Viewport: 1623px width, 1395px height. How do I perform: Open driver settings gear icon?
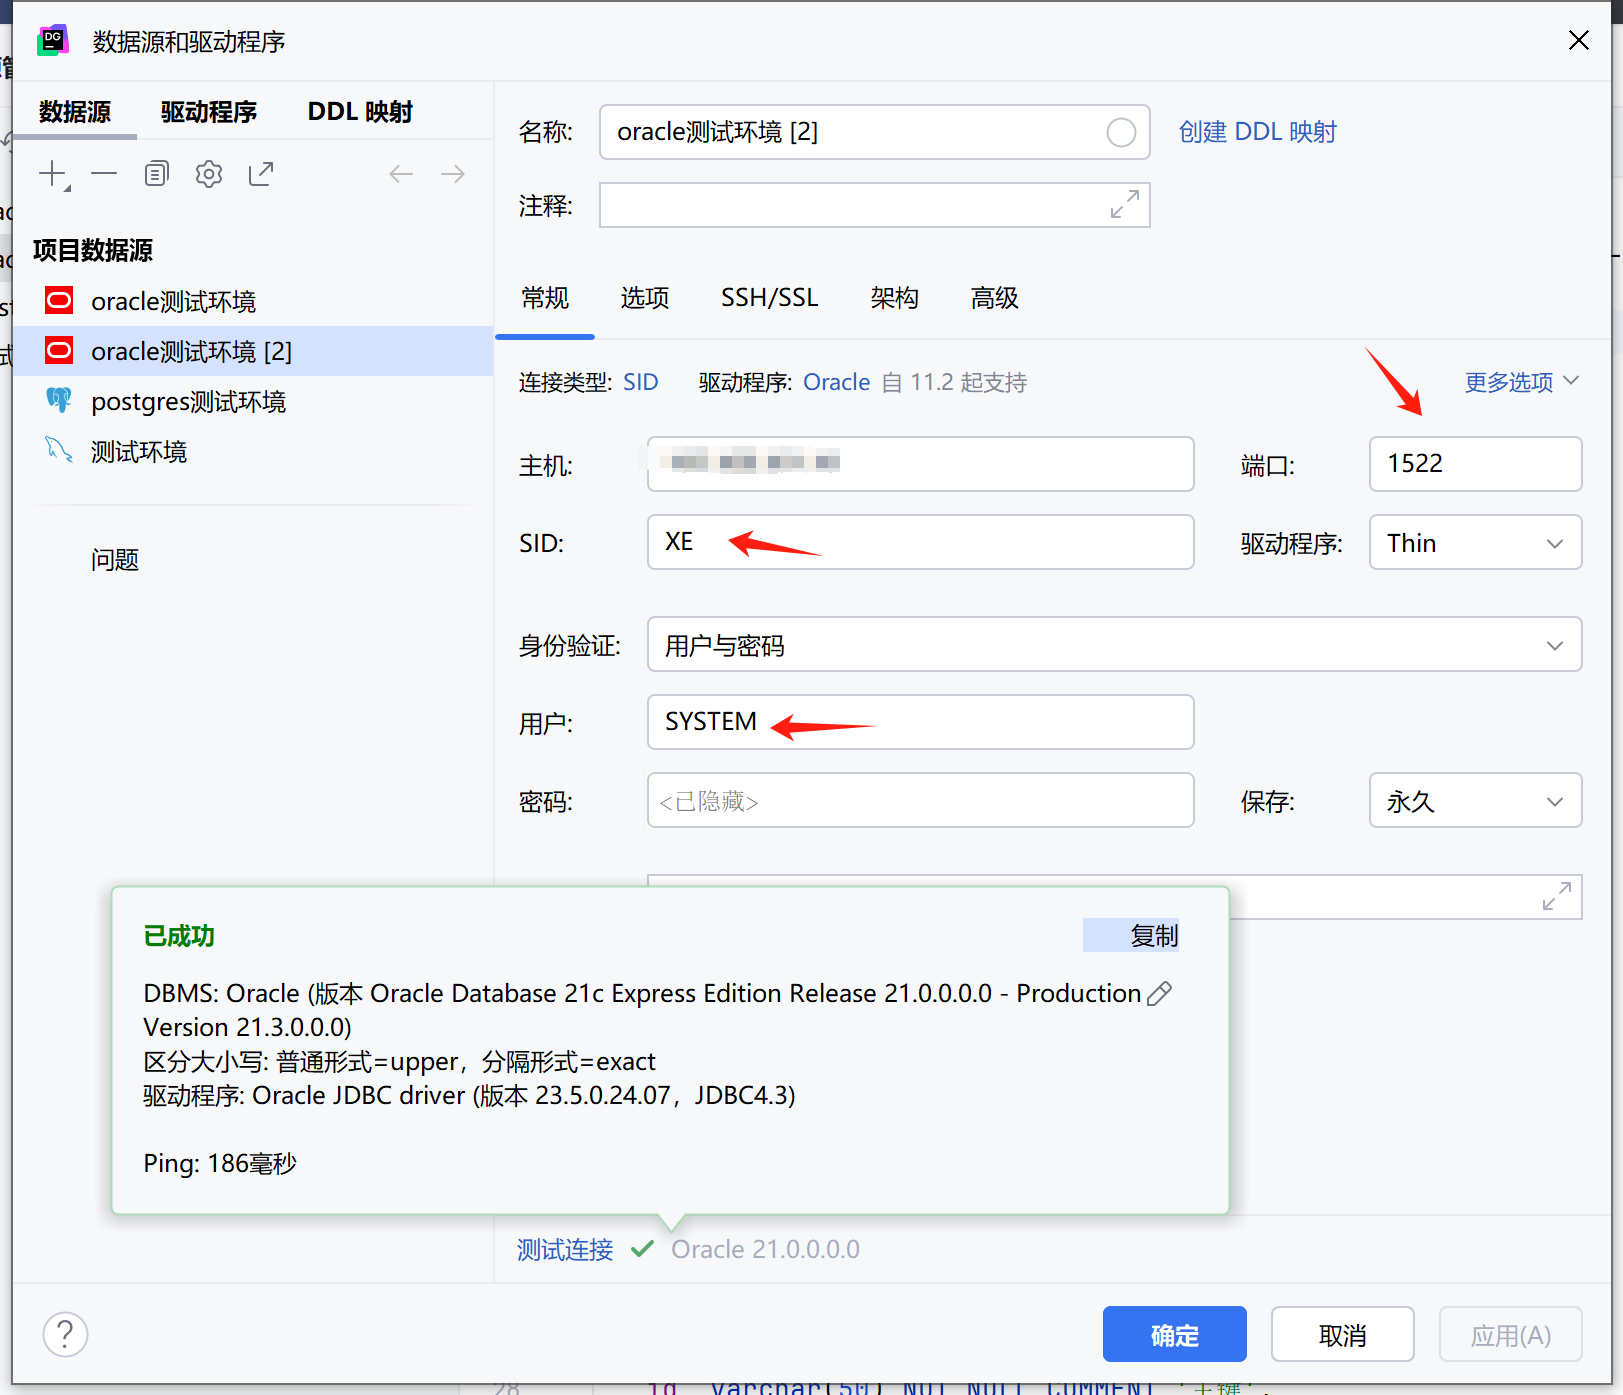[x=209, y=174]
